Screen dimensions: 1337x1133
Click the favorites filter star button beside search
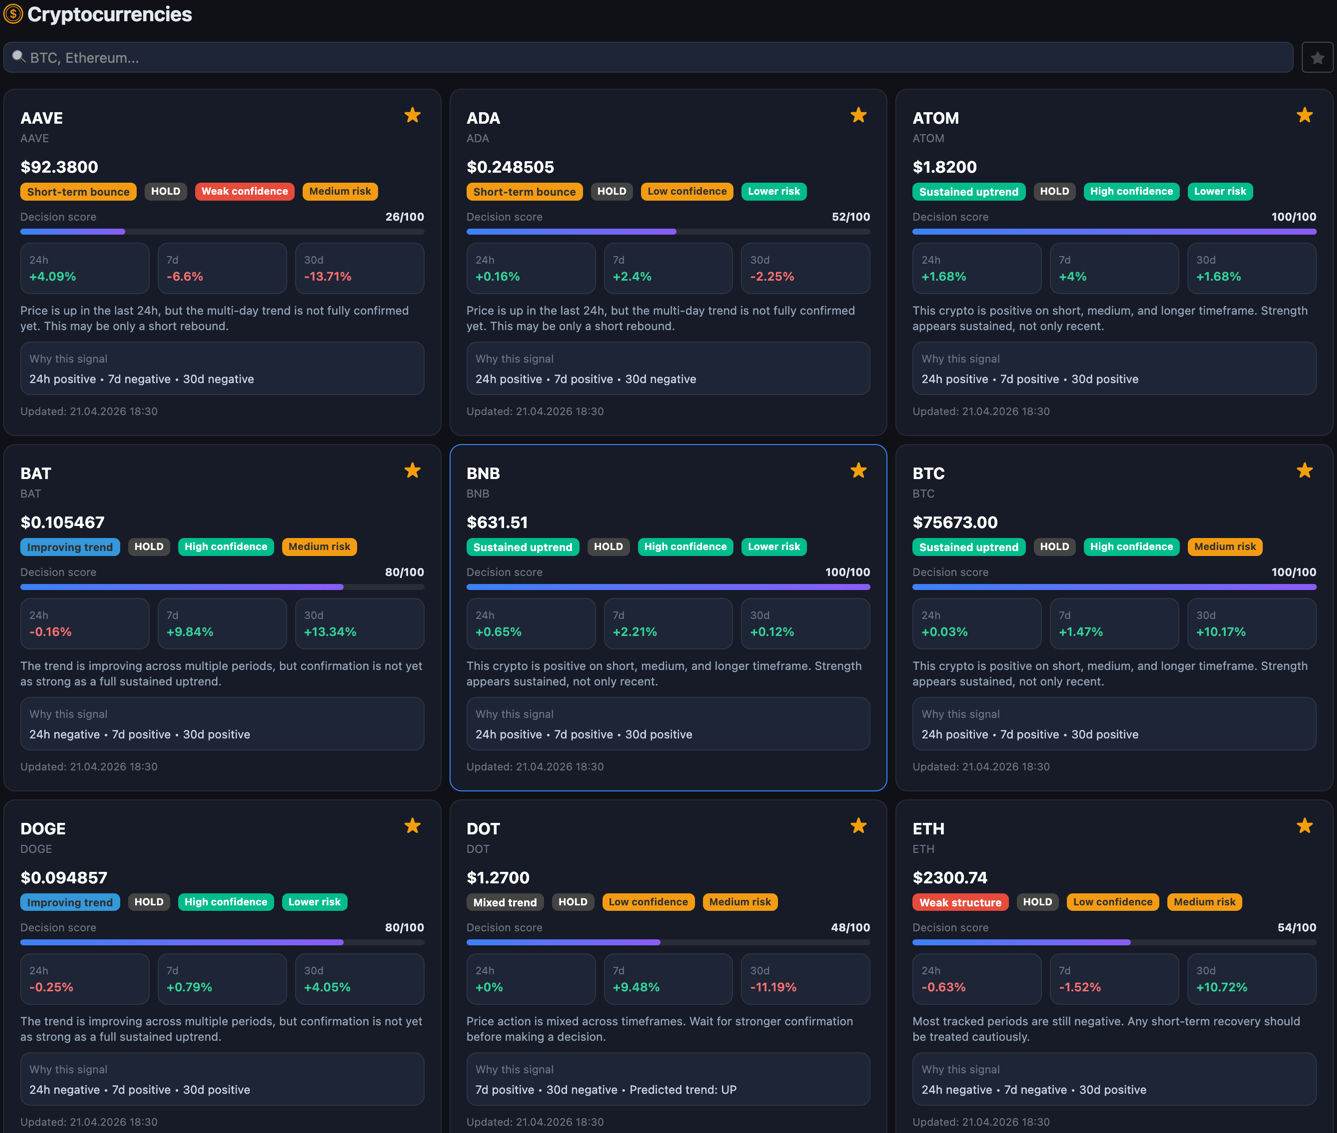[1317, 58]
